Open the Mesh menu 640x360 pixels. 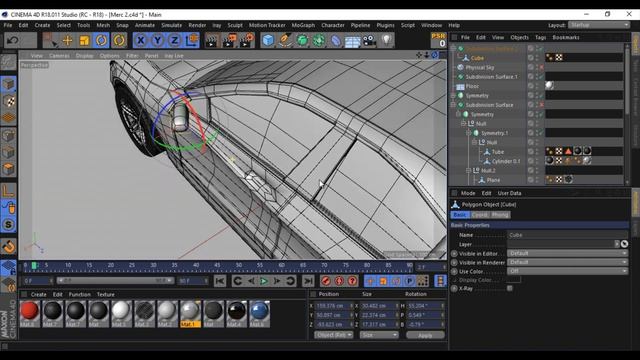[103, 25]
